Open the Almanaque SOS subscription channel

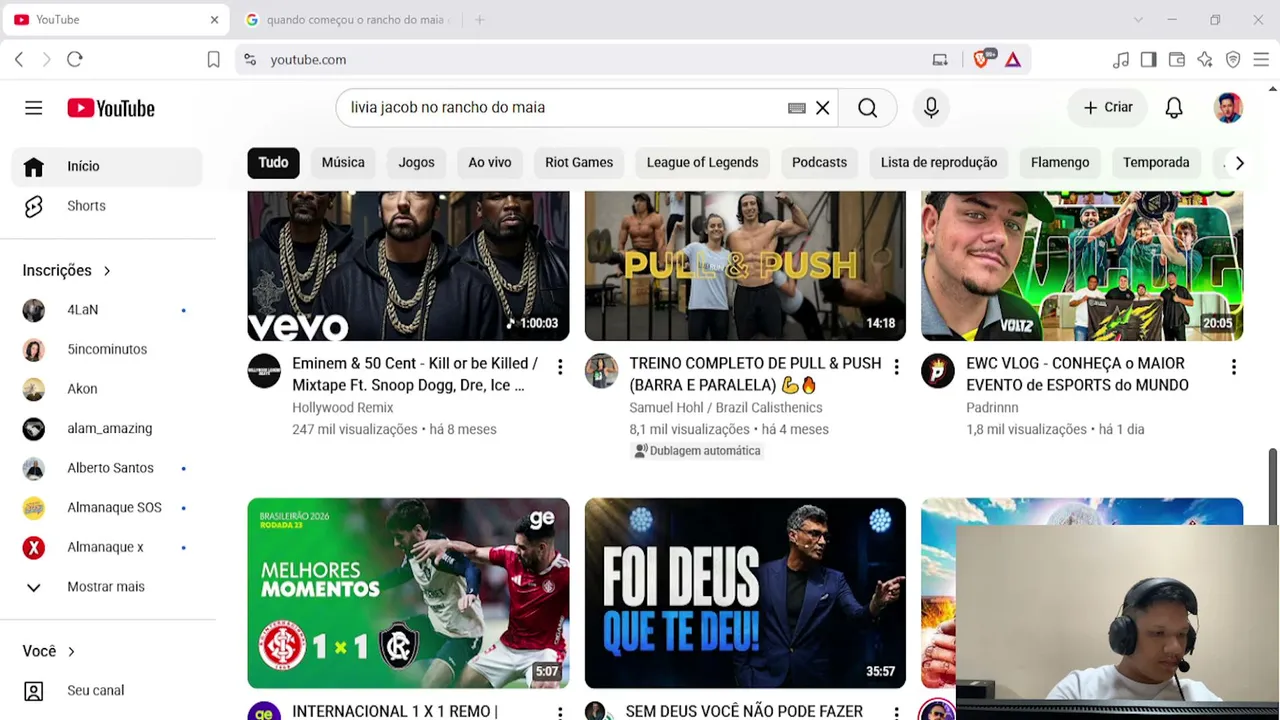point(107,508)
